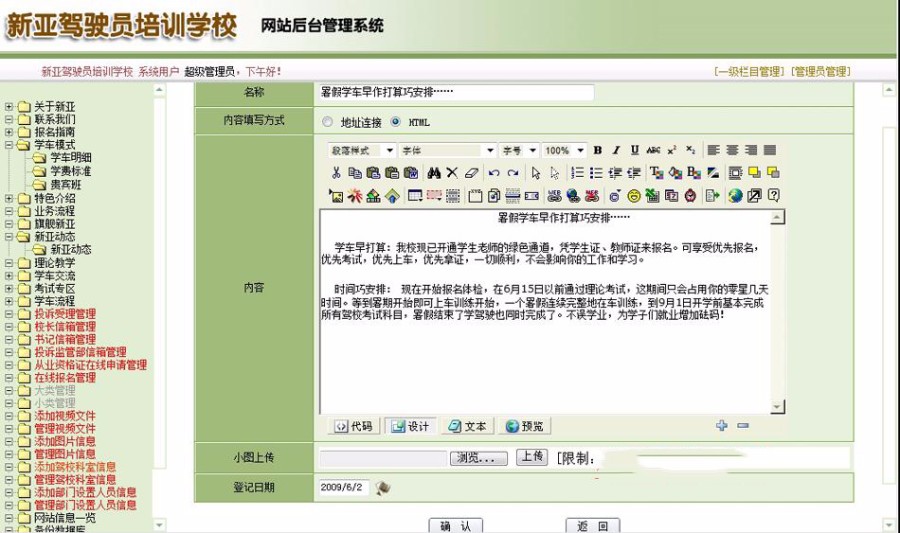Open the 字号 font size dropdown
This screenshot has height=533, width=900.
pyautogui.click(x=519, y=150)
